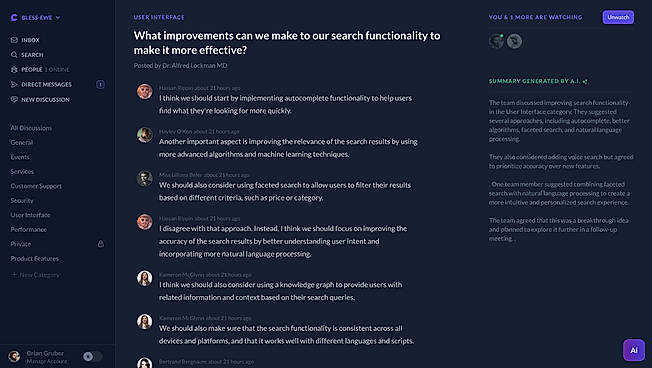Click the lock icon beside Private
The height and width of the screenshot is (368, 652).
point(101,244)
